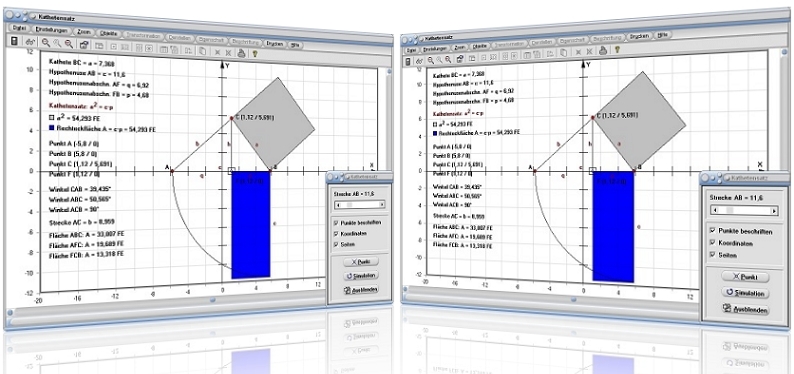Open the calculator icon in left window toolbar
The width and height of the screenshot is (794, 374).
[15, 41]
